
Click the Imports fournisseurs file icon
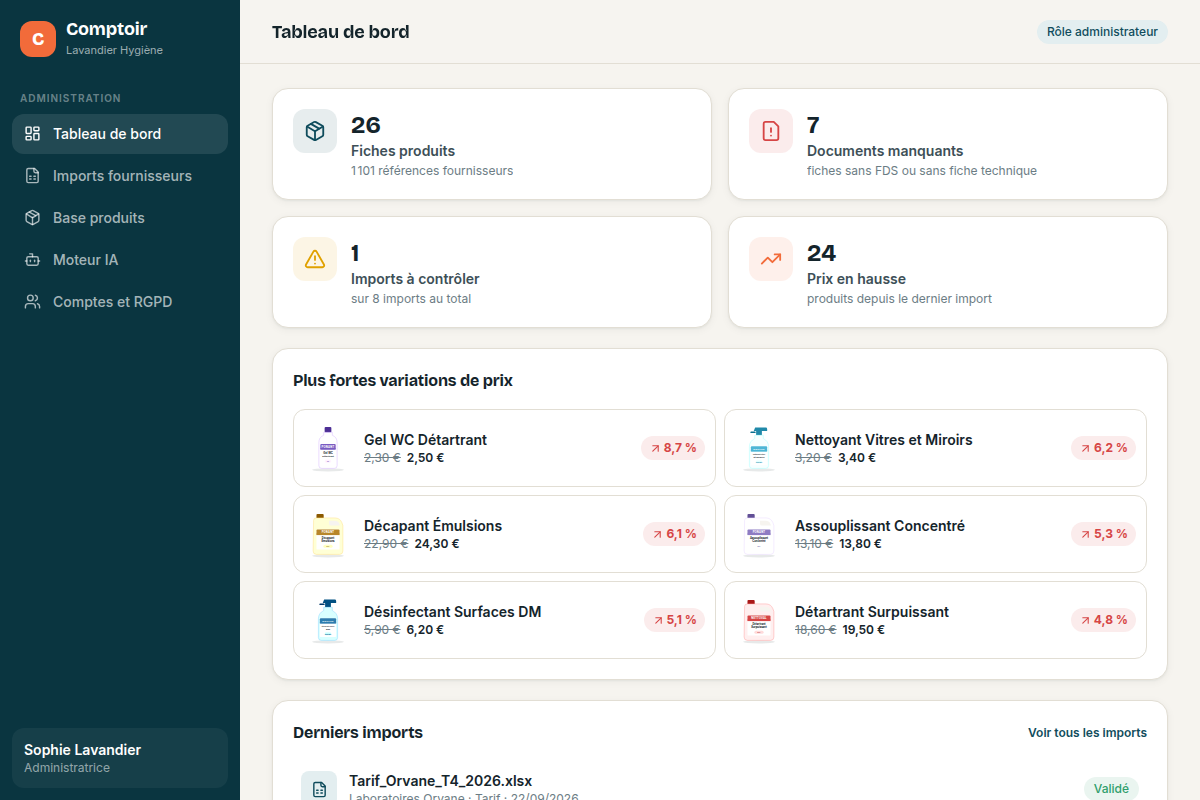click(x=33, y=176)
